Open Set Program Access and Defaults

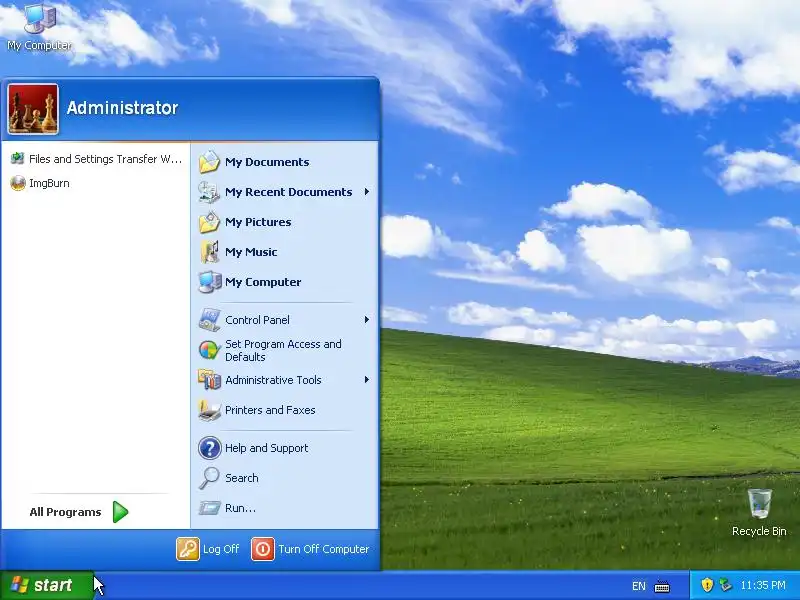point(285,350)
